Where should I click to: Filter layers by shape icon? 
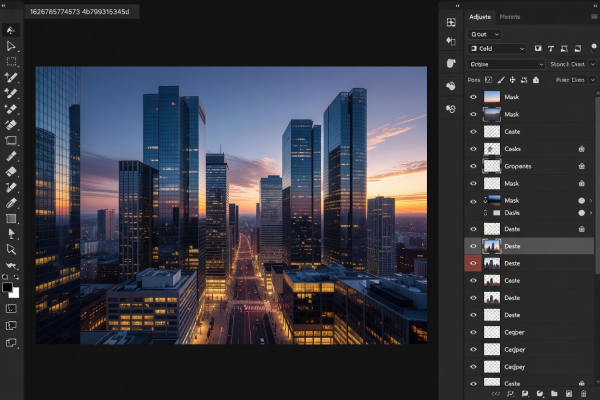(x=564, y=49)
